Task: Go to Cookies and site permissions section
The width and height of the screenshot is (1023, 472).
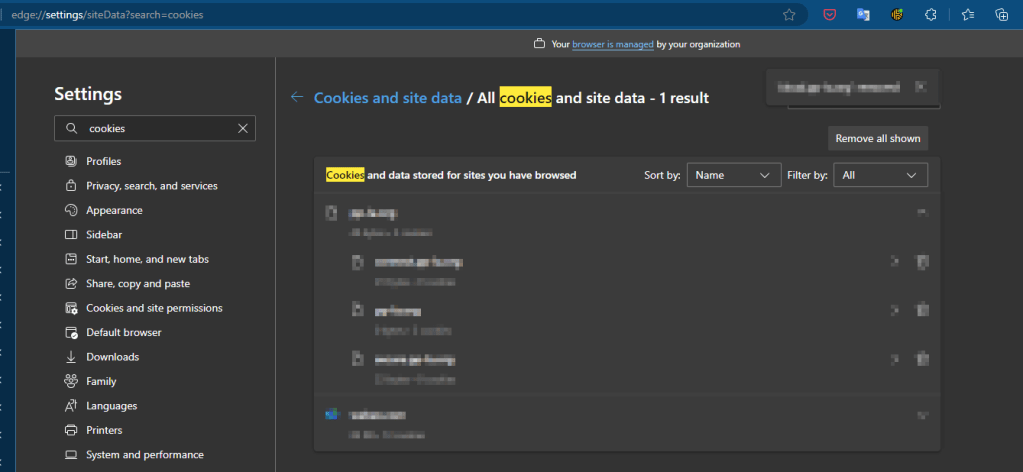Action: [154, 308]
